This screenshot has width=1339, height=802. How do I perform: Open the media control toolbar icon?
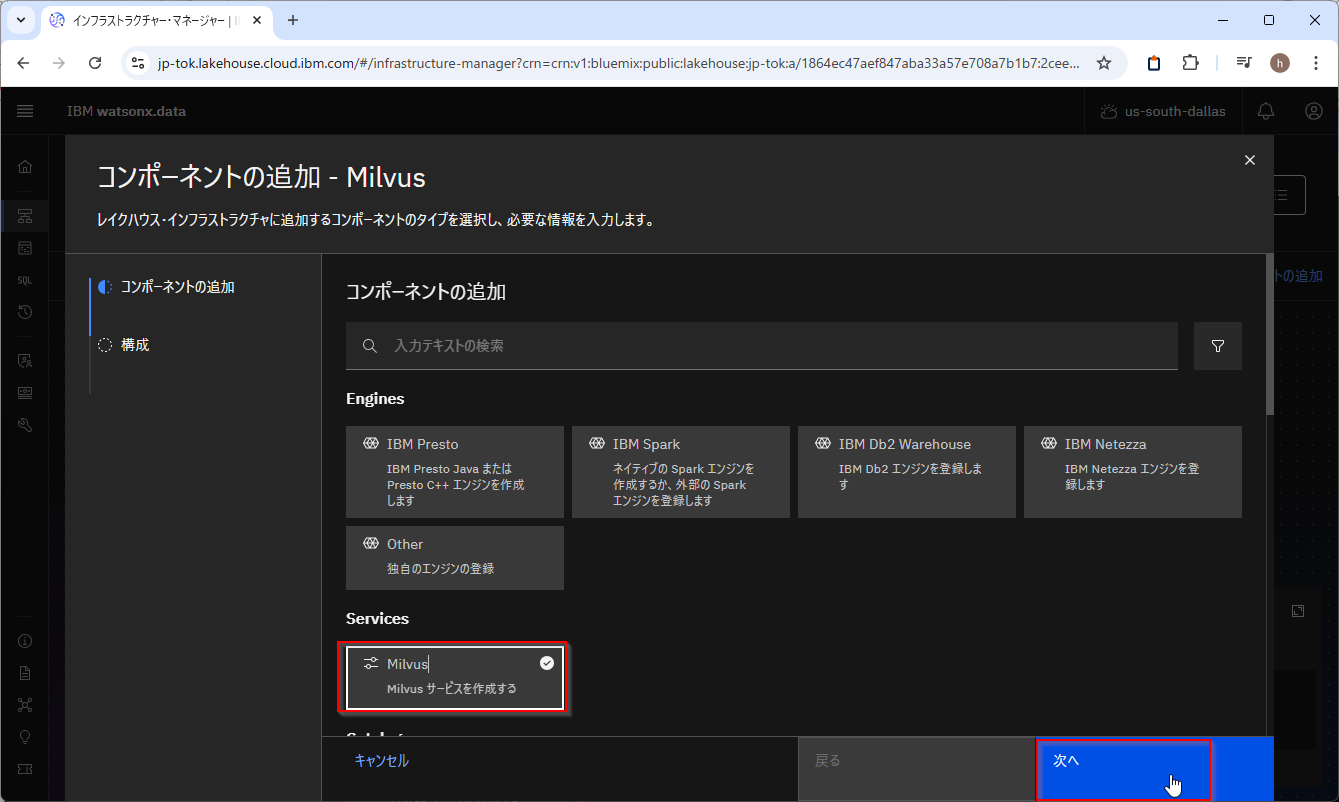click(x=1244, y=63)
